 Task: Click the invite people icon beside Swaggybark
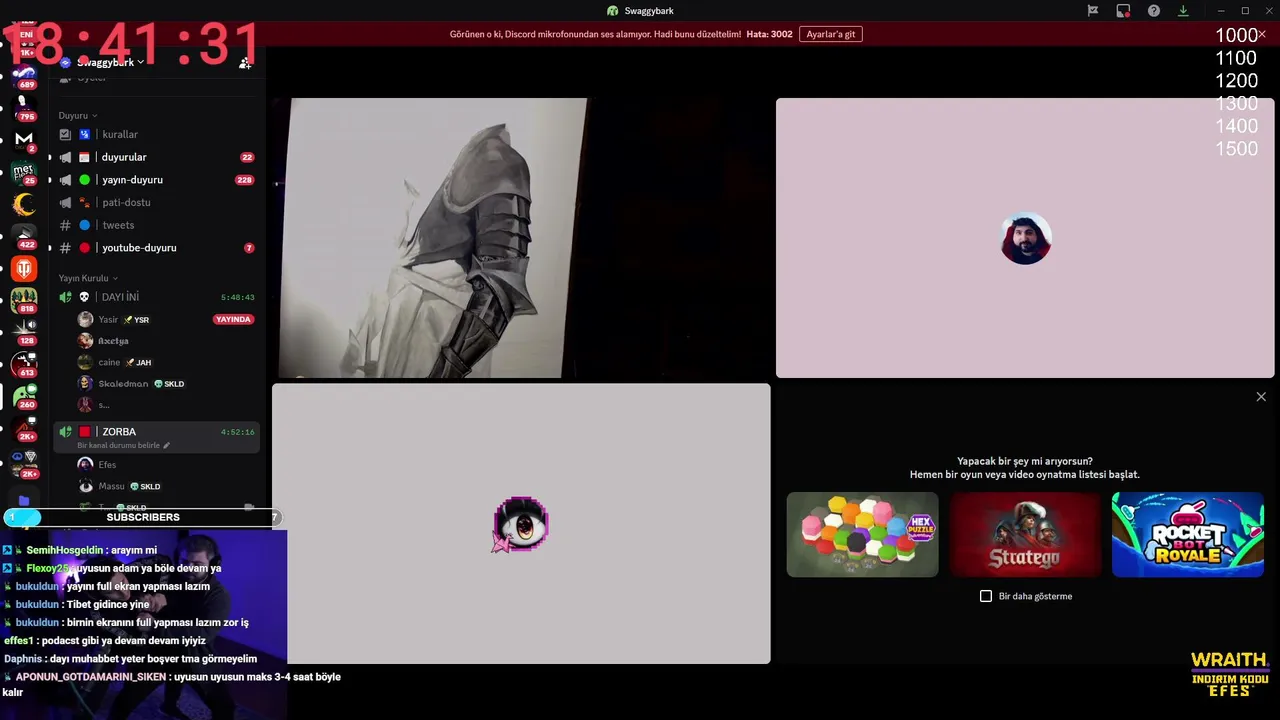(x=245, y=62)
